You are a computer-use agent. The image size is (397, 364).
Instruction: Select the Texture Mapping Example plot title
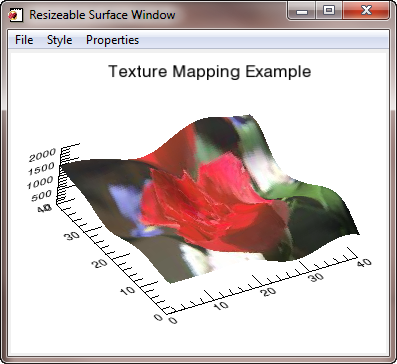coord(210,71)
